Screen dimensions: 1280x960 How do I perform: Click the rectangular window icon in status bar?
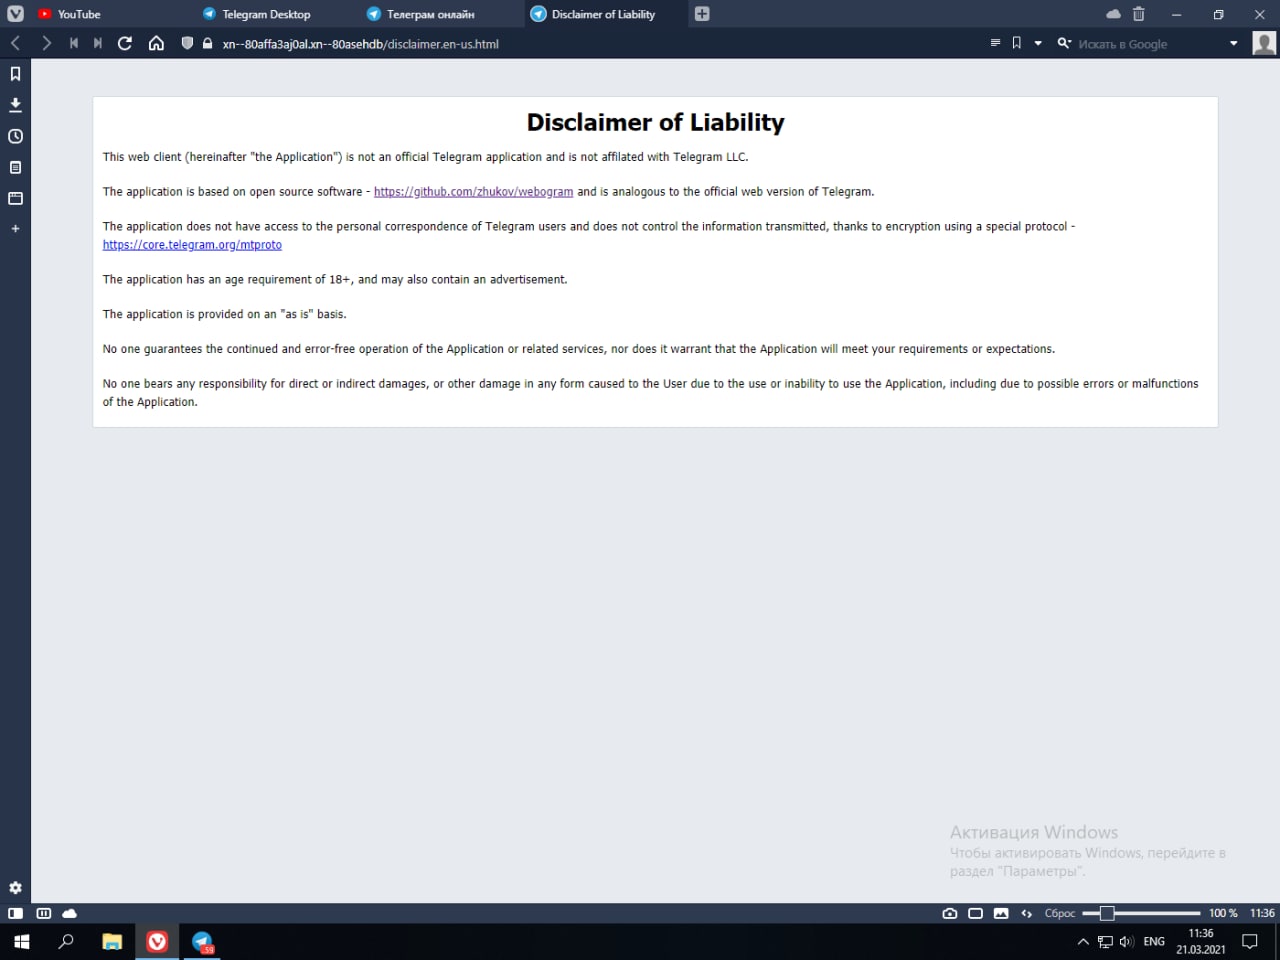(x=975, y=913)
